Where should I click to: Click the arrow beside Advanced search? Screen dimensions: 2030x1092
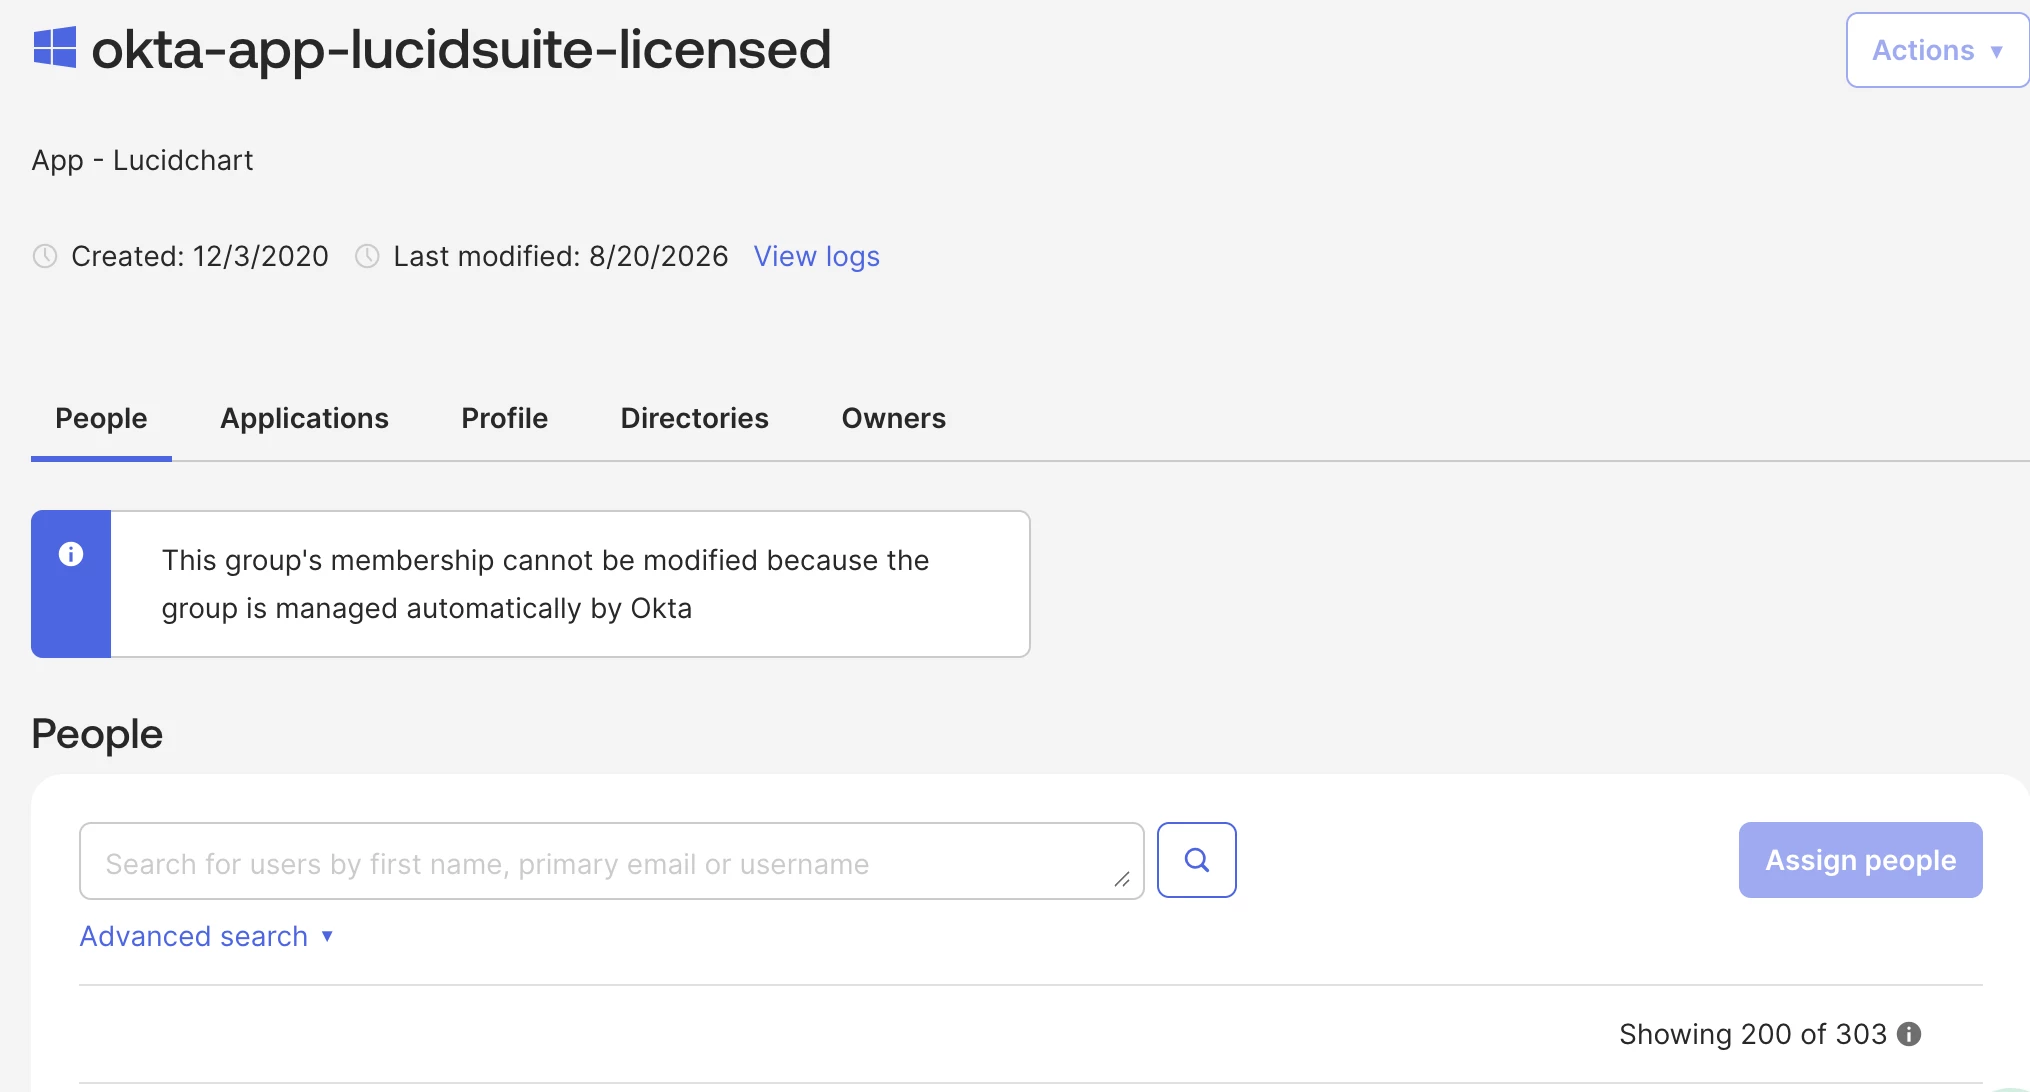point(327,936)
